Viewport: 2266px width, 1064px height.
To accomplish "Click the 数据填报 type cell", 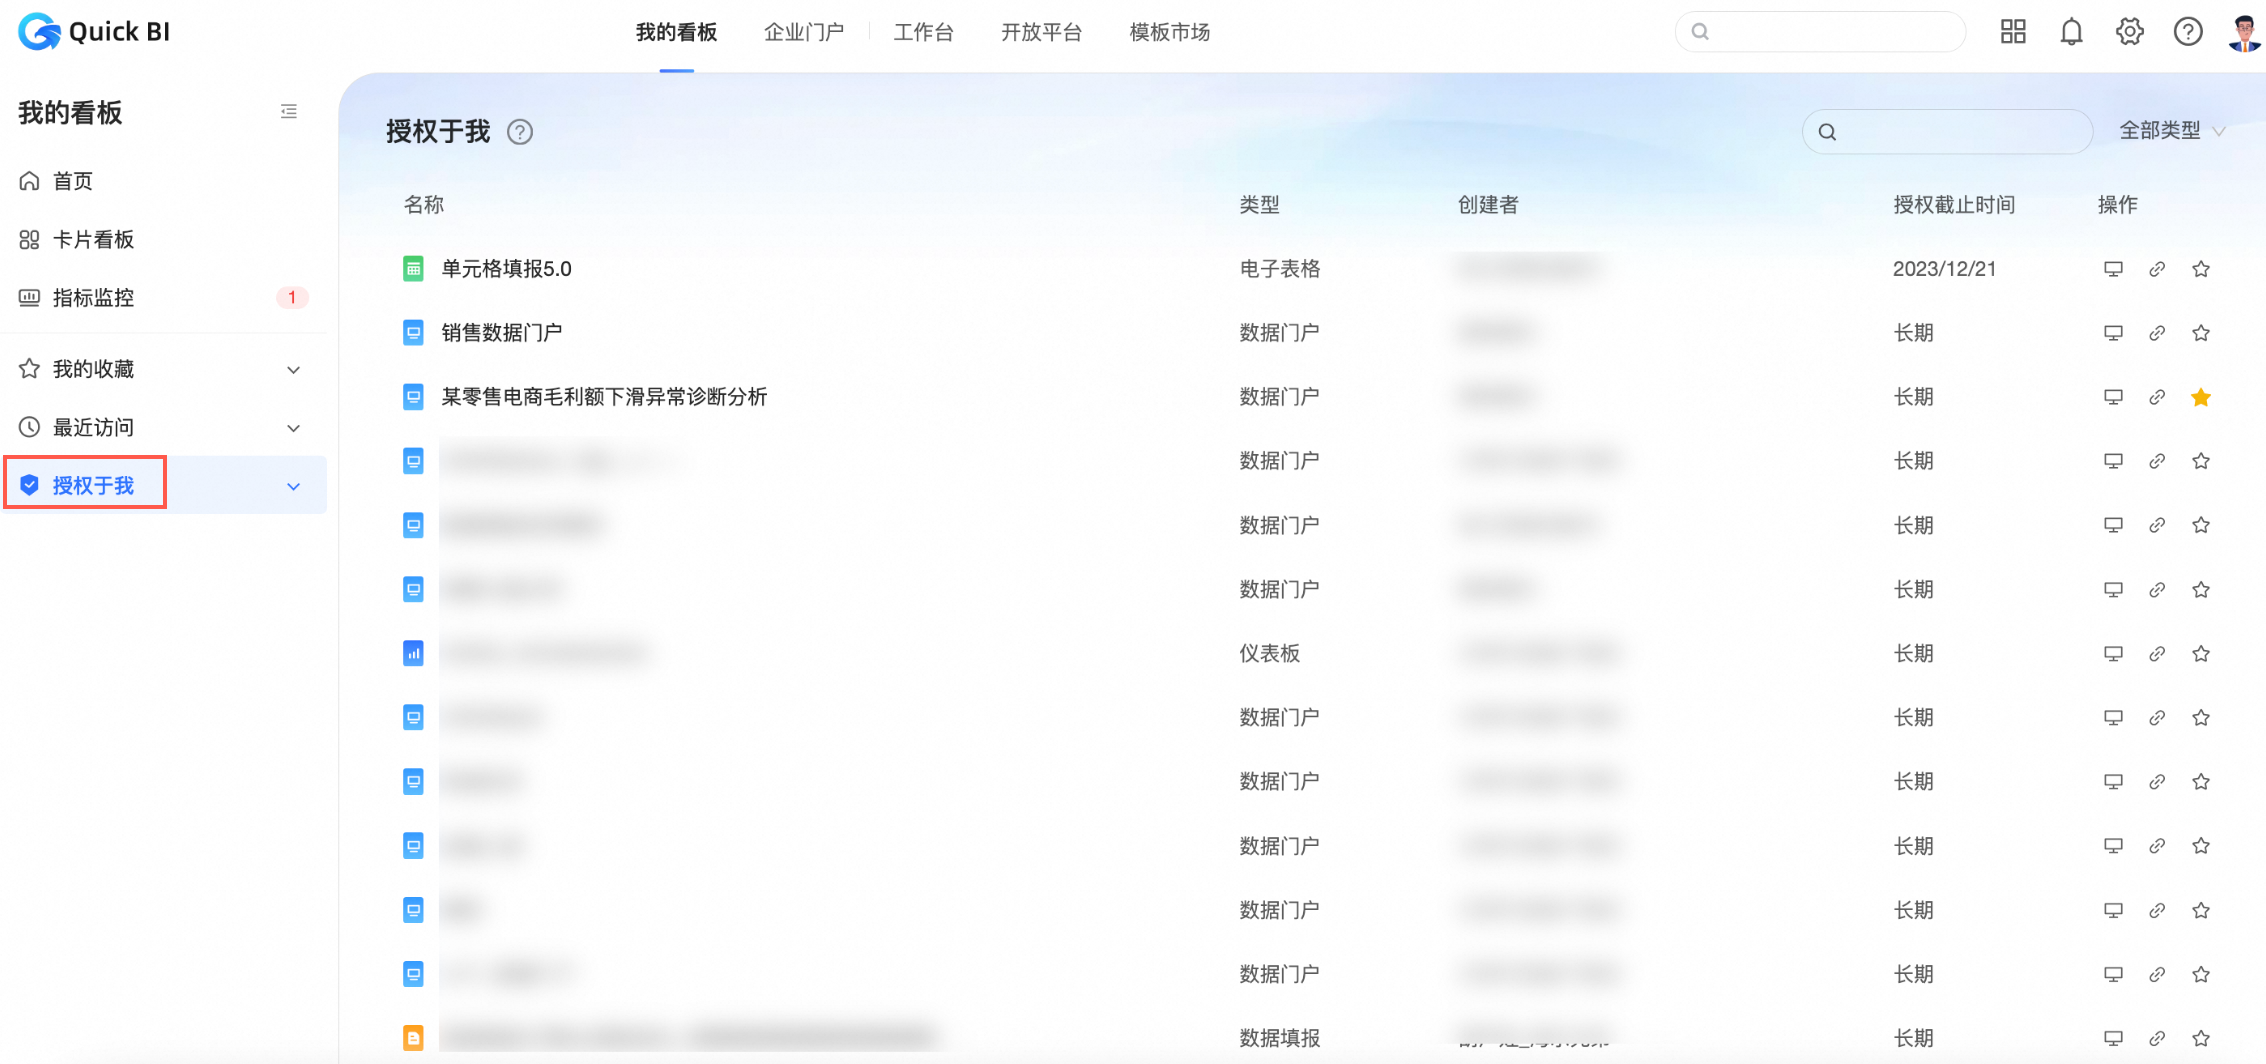I will [1280, 1038].
